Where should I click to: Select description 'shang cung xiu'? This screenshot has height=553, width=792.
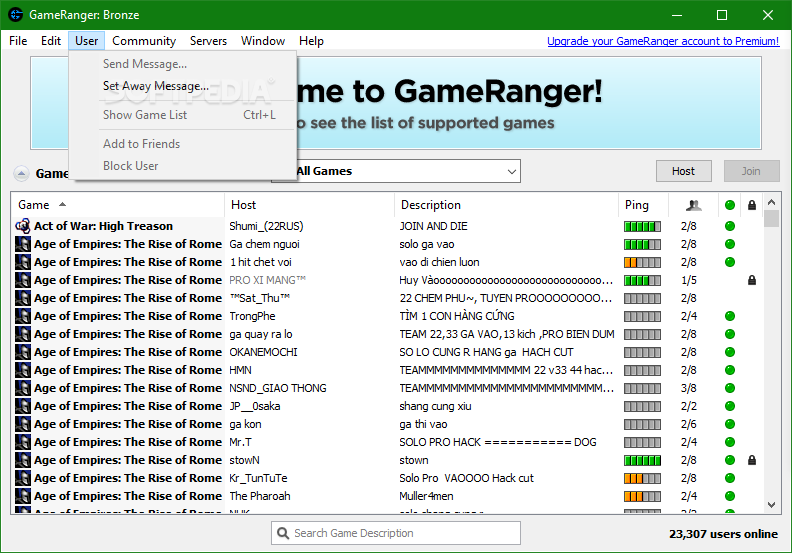(x=435, y=406)
